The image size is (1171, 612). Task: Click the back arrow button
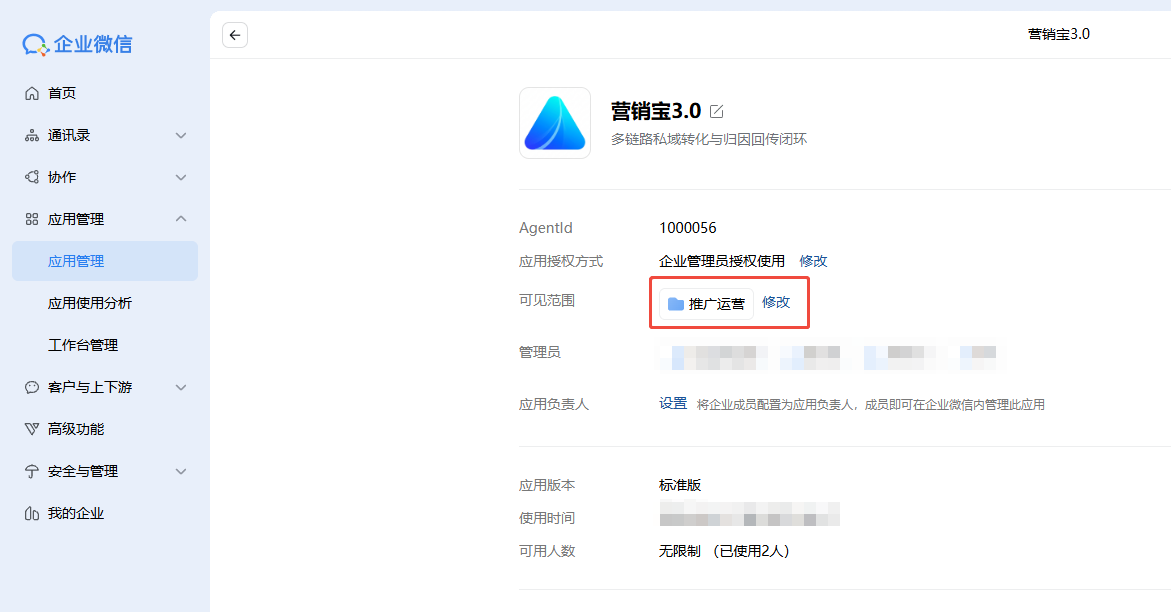click(x=234, y=35)
